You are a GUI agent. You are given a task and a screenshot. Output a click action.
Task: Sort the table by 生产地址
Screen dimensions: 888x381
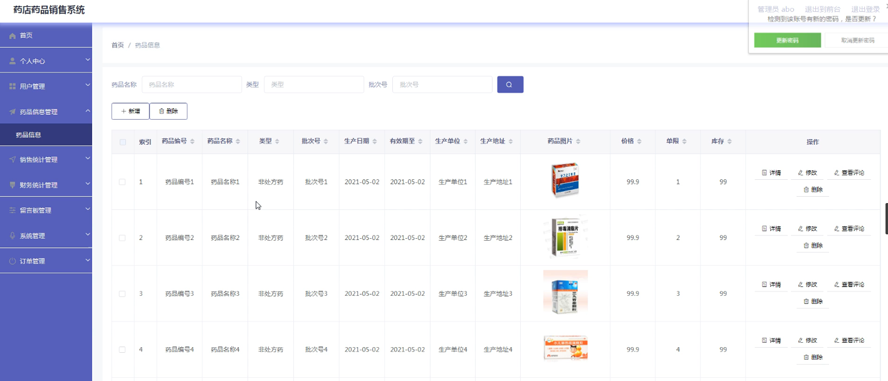tap(510, 142)
